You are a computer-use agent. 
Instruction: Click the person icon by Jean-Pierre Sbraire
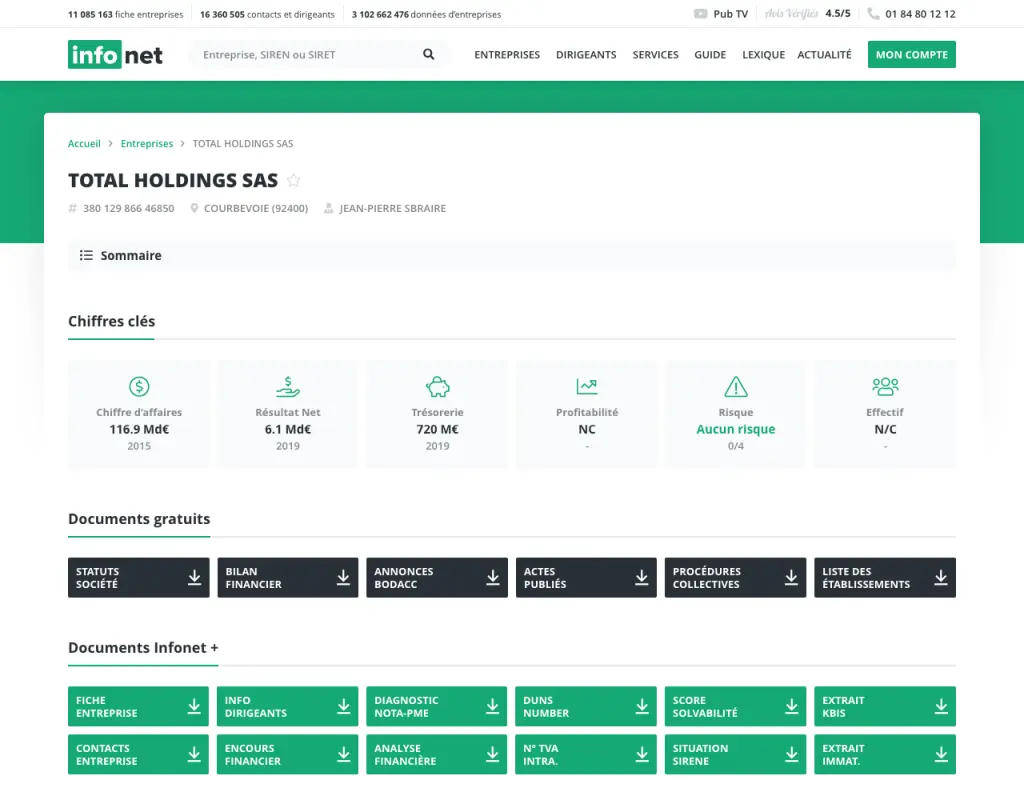coord(328,208)
